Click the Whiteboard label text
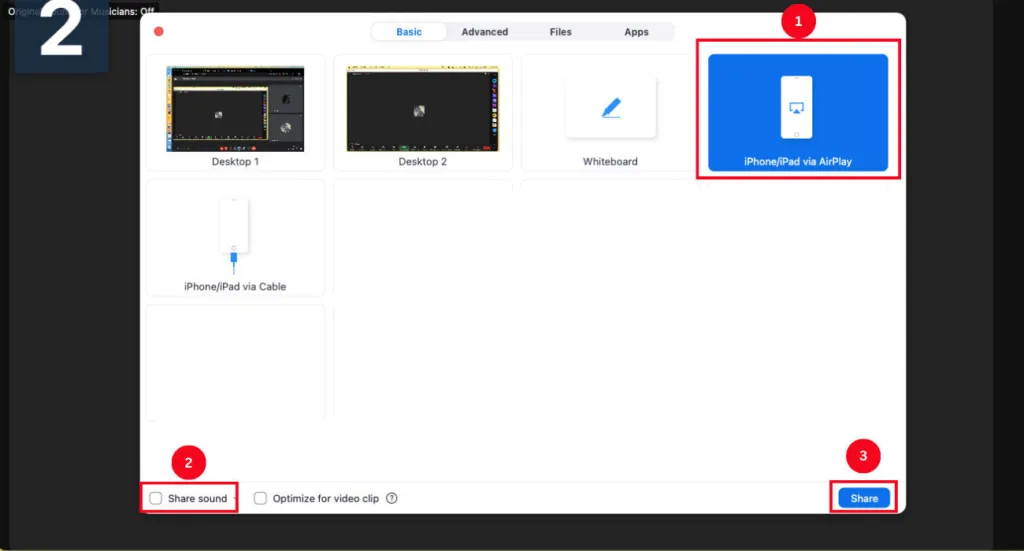The width and height of the screenshot is (1024, 551). pos(610,161)
